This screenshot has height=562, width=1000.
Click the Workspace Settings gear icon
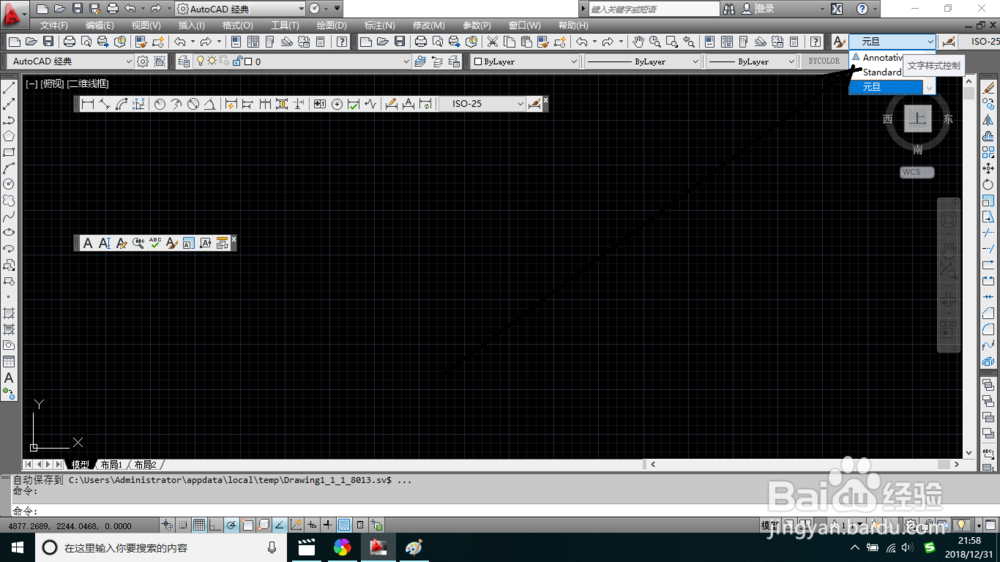coord(142,61)
